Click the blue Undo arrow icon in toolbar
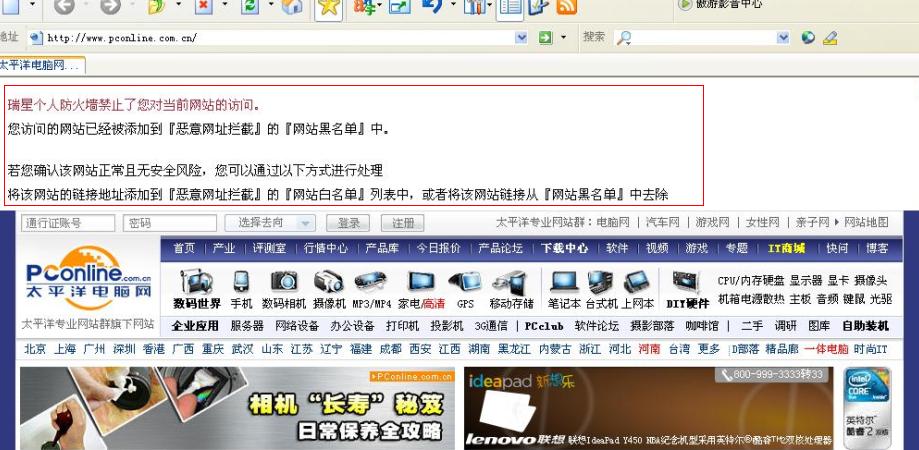The height and width of the screenshot is (450, 919). (432, 6)
